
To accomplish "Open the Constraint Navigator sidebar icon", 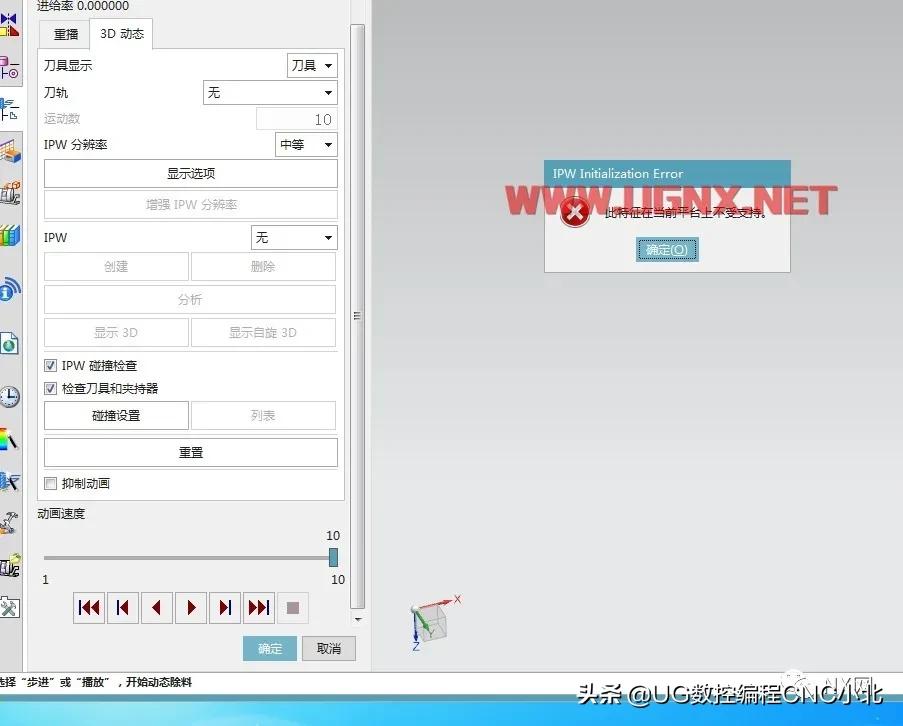I will point(9,67).
